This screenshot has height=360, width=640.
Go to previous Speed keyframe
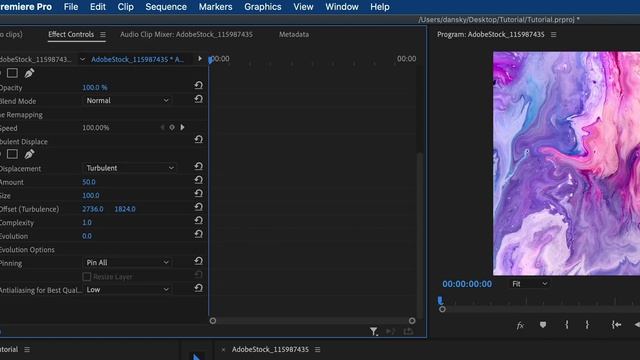162,127
